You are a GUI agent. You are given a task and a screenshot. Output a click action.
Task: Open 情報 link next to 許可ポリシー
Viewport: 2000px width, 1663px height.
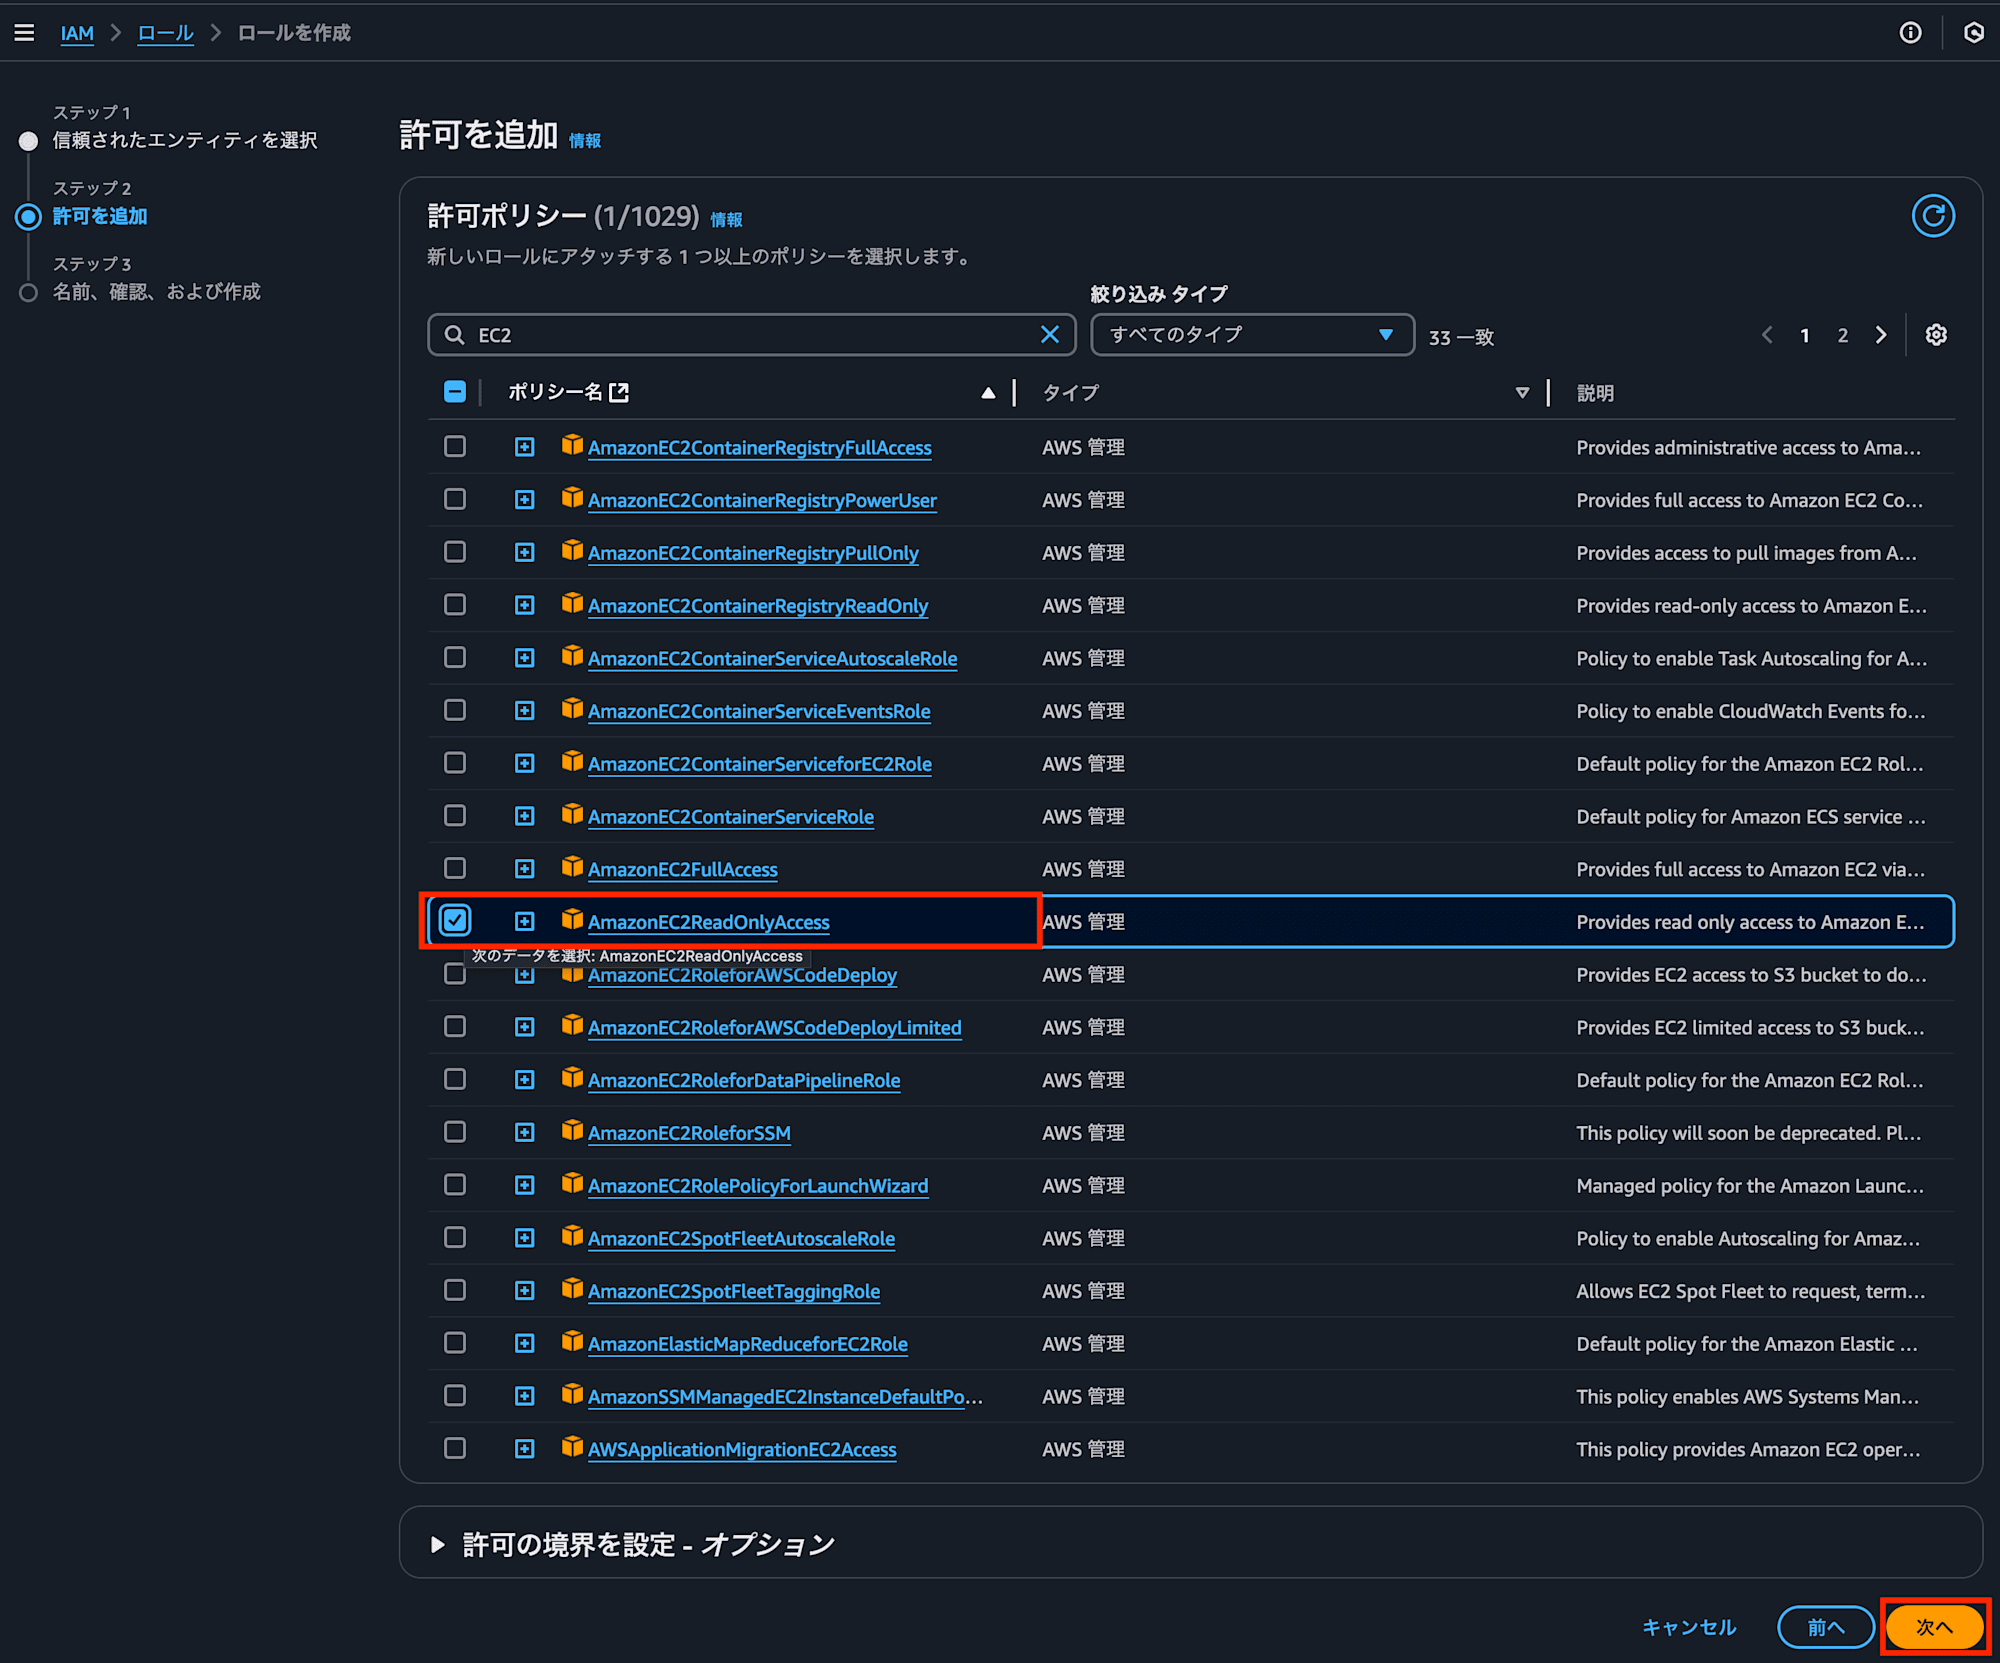tap(726, 220)
